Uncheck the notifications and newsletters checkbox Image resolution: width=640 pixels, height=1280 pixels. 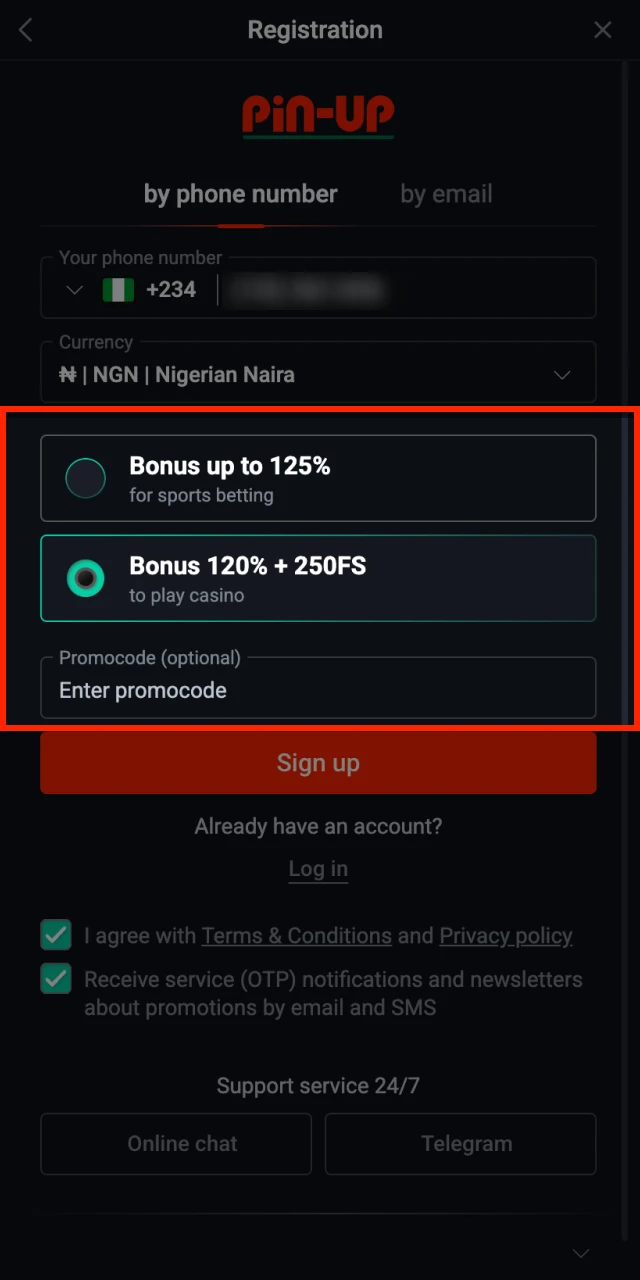point(56,979)
